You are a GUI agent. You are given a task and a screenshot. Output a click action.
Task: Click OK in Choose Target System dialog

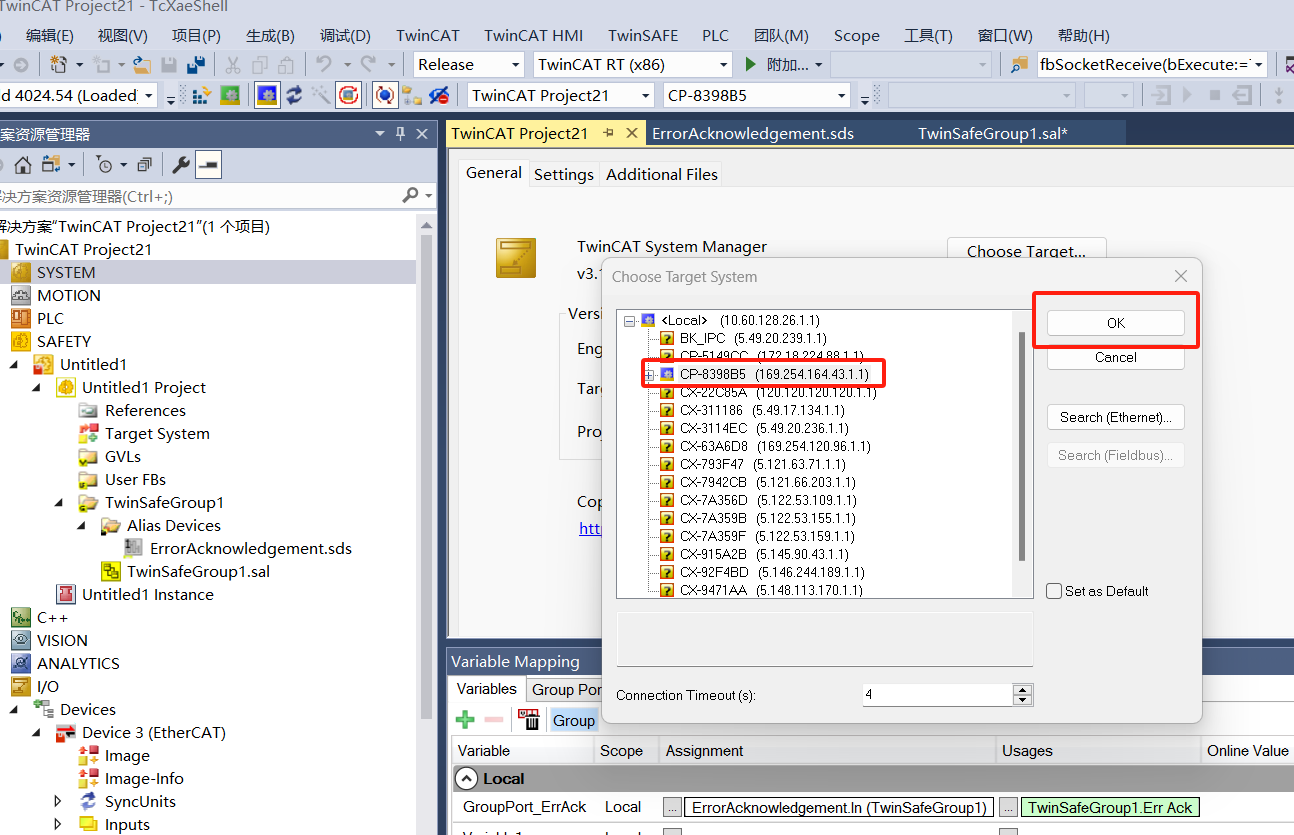tap(1115, 323)
